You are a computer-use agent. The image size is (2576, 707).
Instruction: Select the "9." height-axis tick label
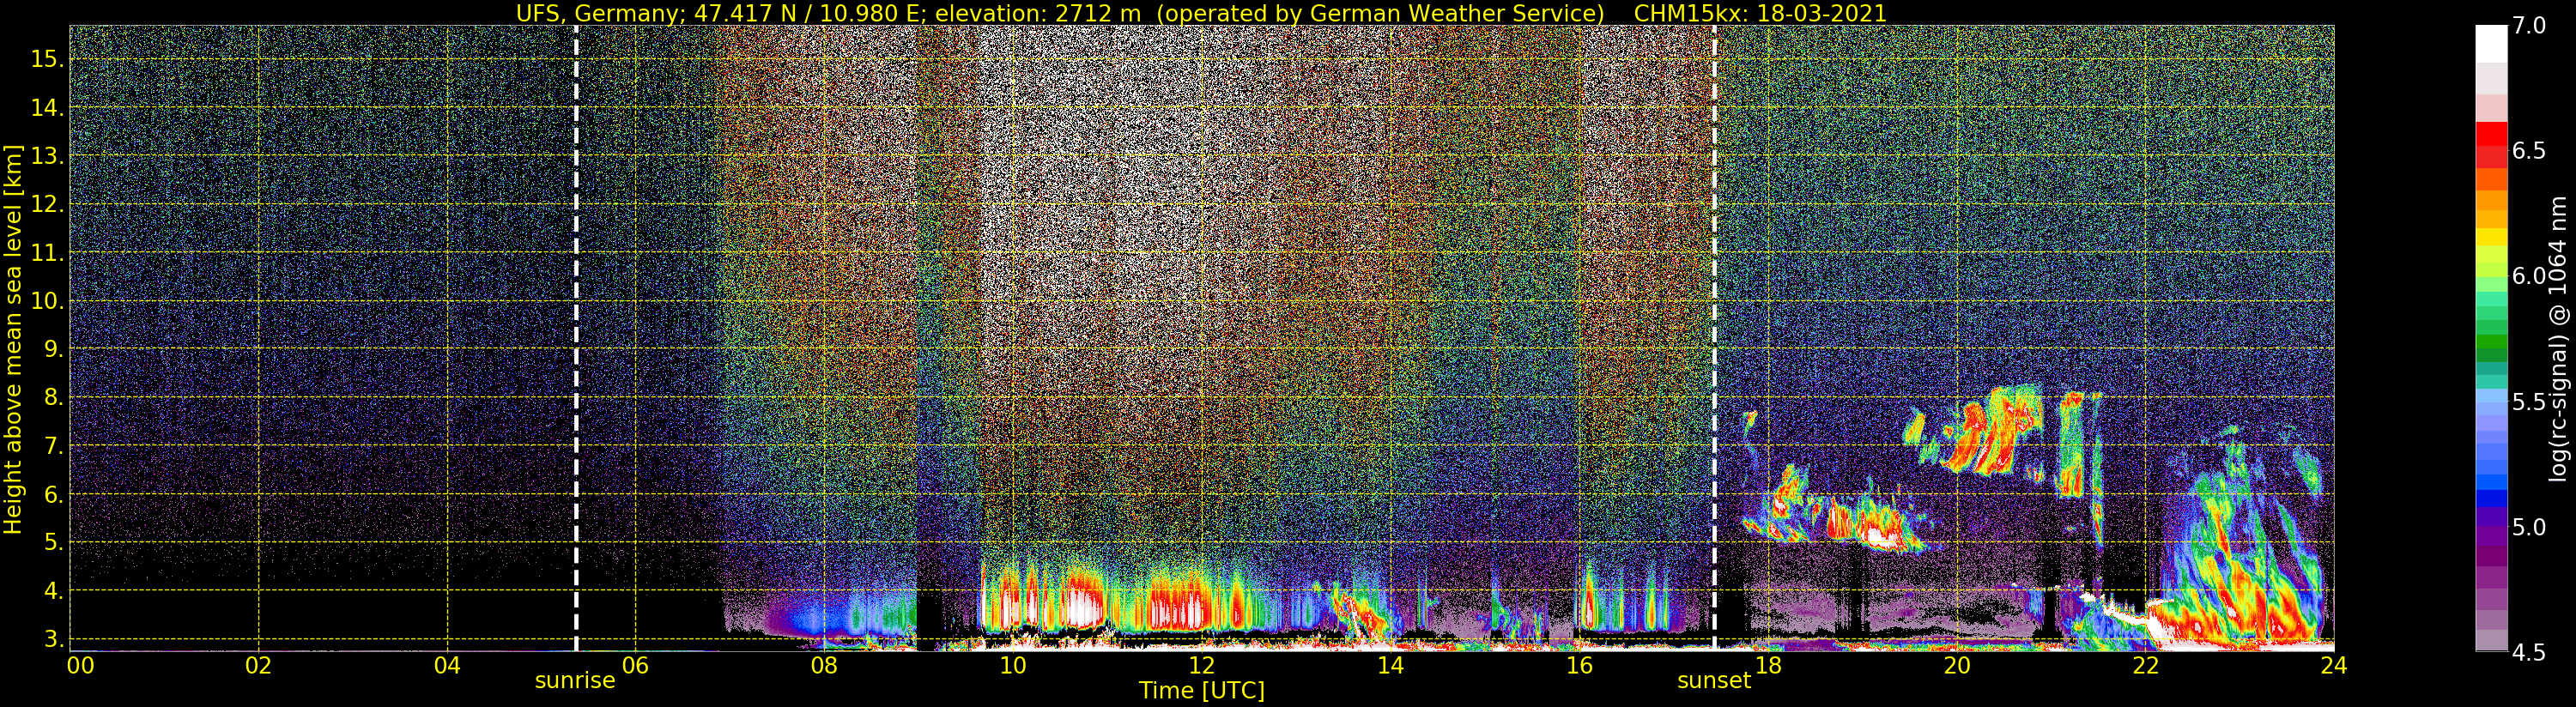(x=54, y=349)
